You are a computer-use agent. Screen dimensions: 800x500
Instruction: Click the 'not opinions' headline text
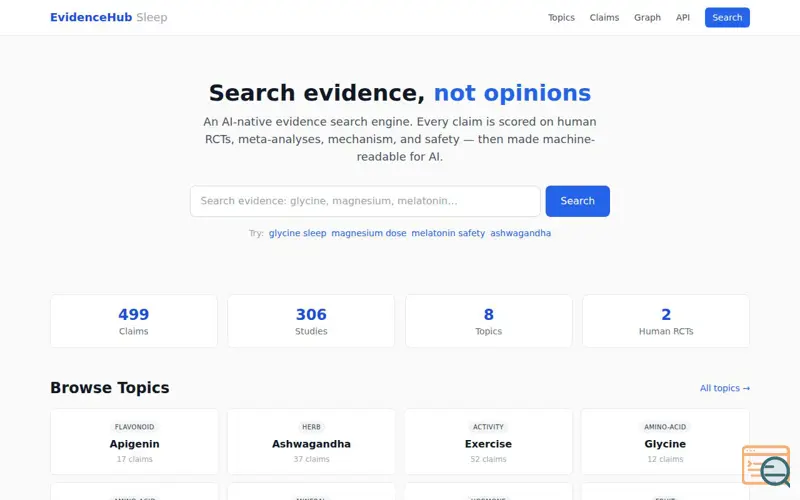coord(512,93)
